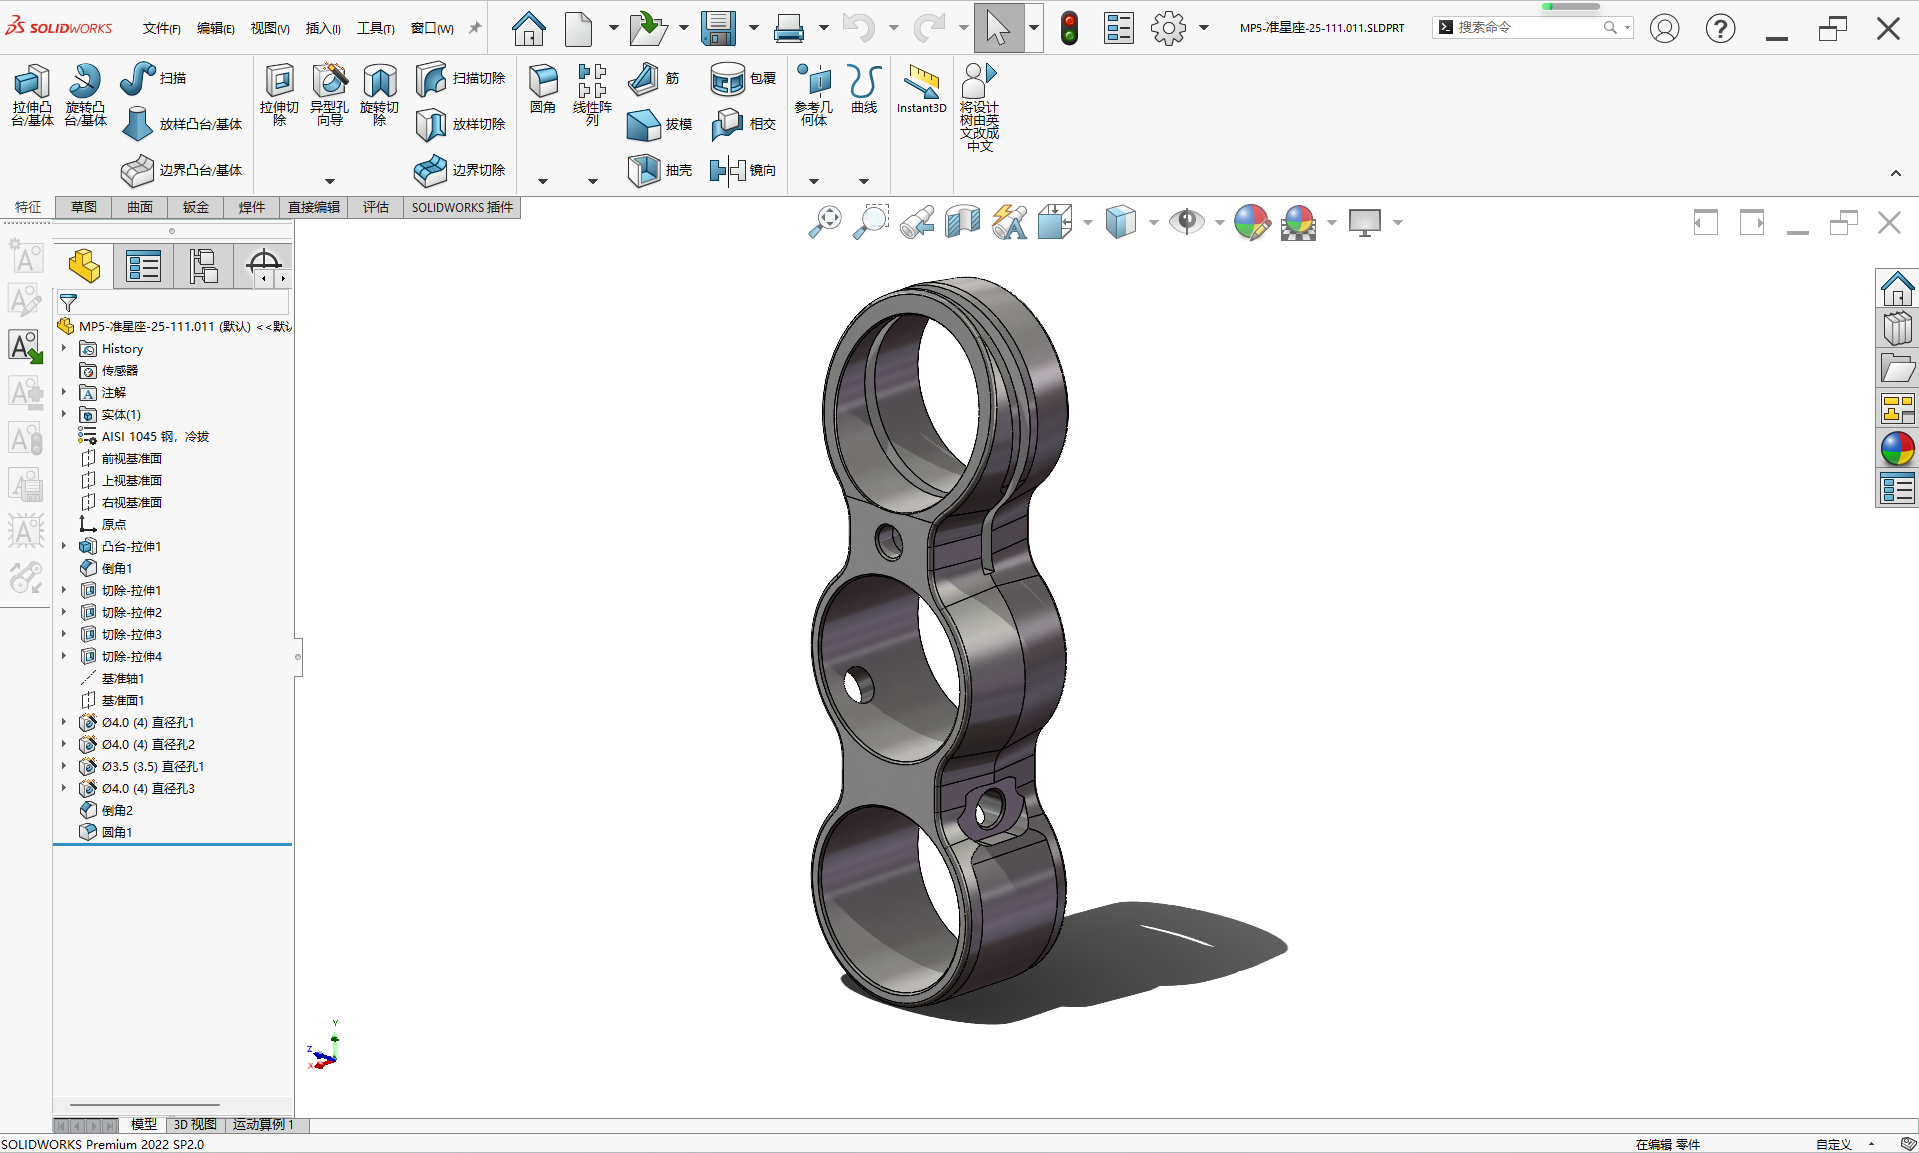Viewport: 1919px width, 1153px height.
Task: Expand the 凸台-拉伸1 feature
Action: tap(64, 546)
